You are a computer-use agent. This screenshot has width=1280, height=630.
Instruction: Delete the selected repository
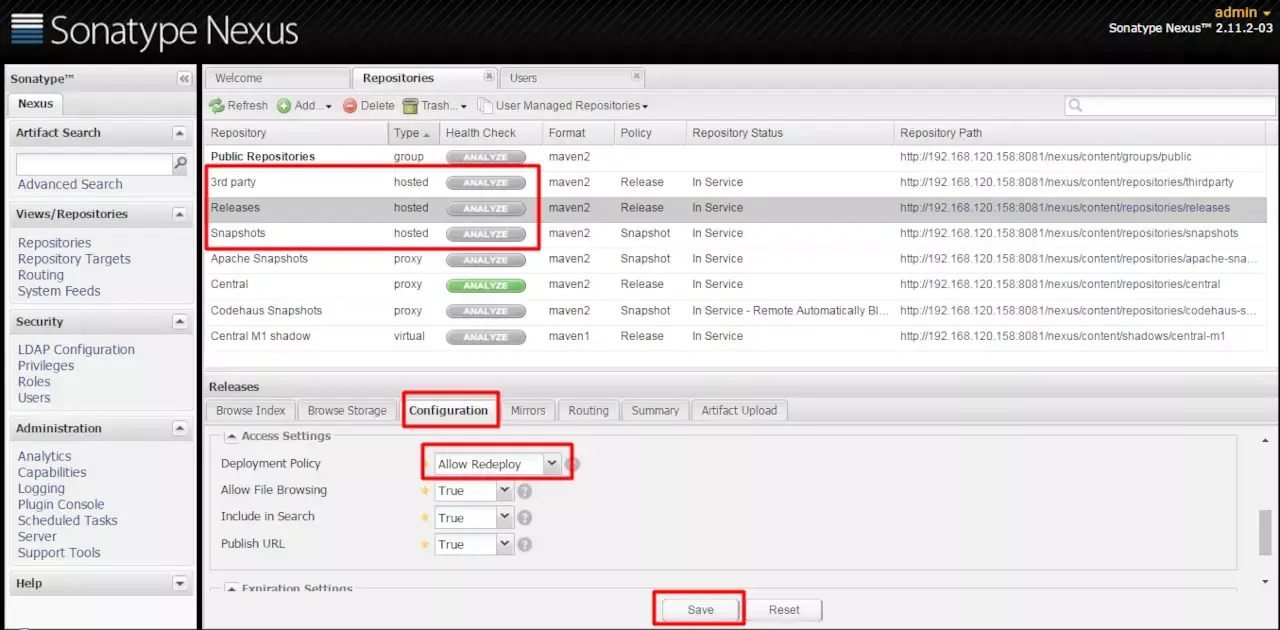[369, 105]
